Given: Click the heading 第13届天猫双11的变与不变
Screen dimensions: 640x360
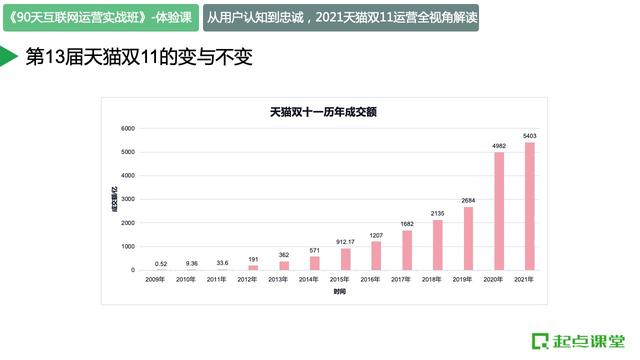Looking at the screenshot, I should [x=139, y=56].
